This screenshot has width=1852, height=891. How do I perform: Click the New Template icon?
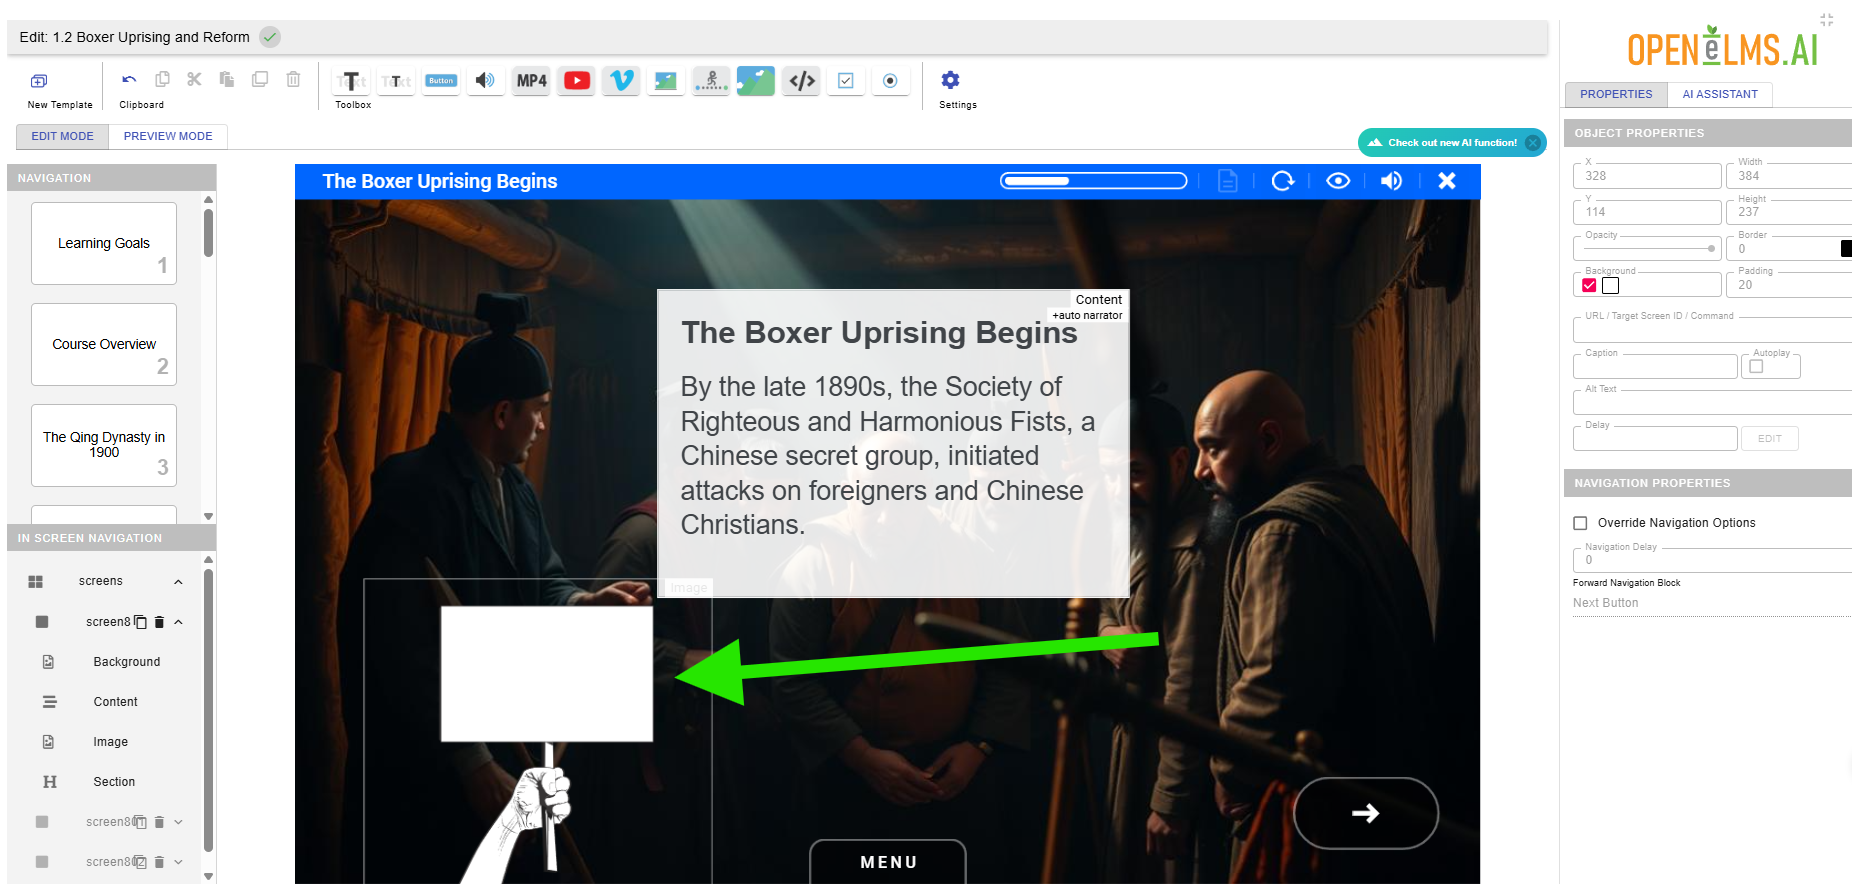[x=39, y=81]
